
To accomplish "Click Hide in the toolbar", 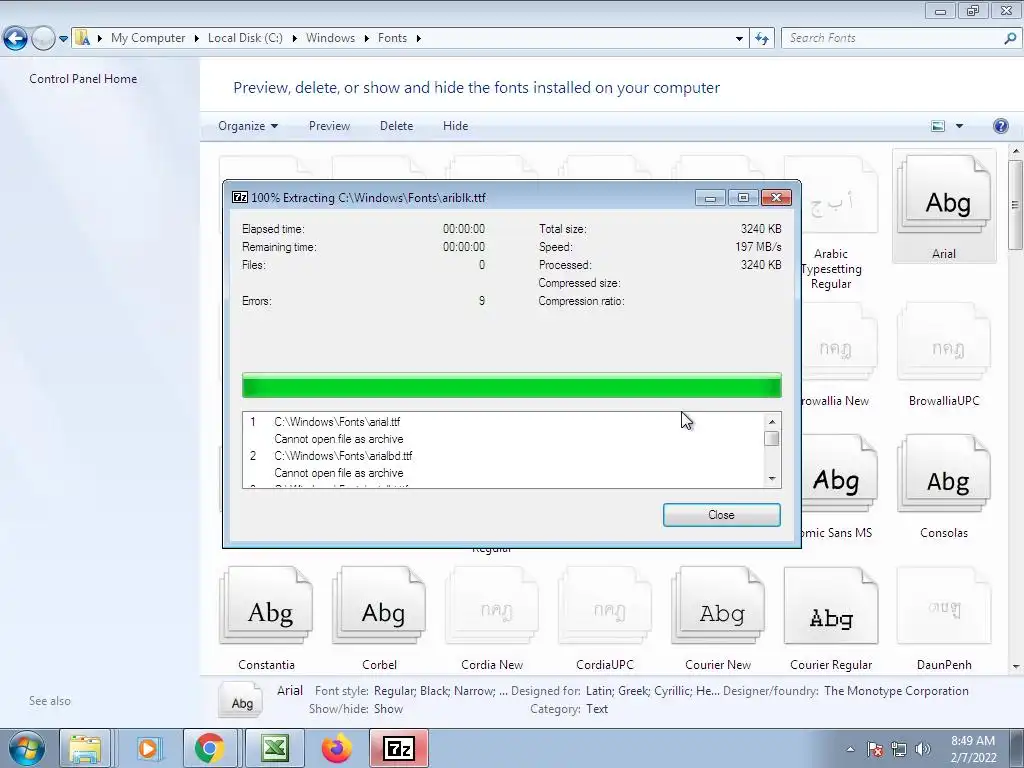I will point(455,126).
